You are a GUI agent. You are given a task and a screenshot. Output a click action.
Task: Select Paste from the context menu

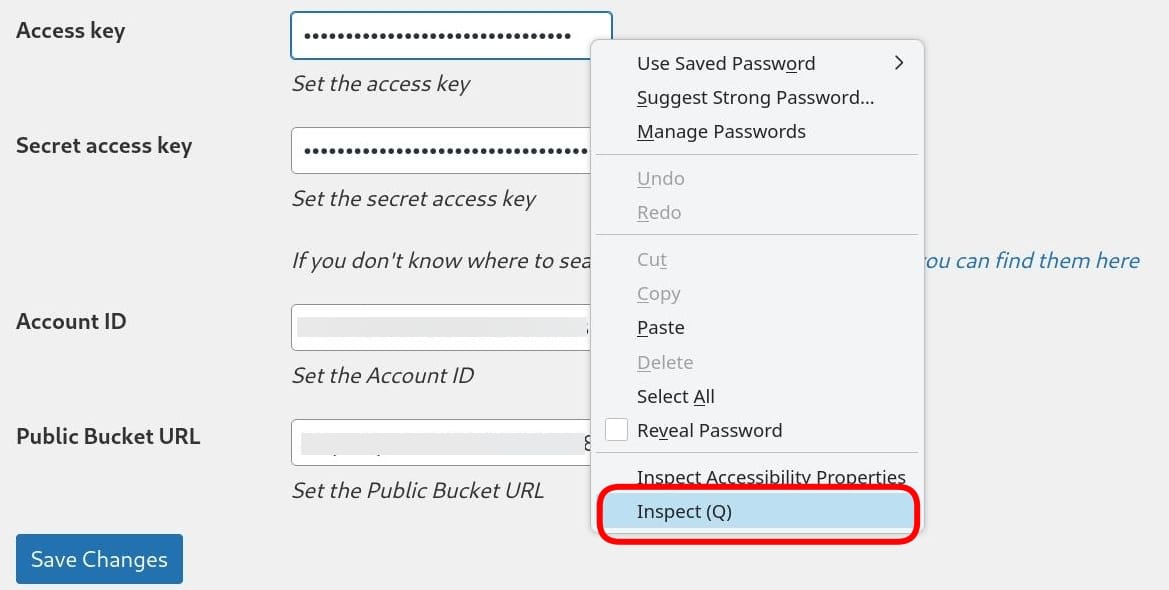(661, 328)
